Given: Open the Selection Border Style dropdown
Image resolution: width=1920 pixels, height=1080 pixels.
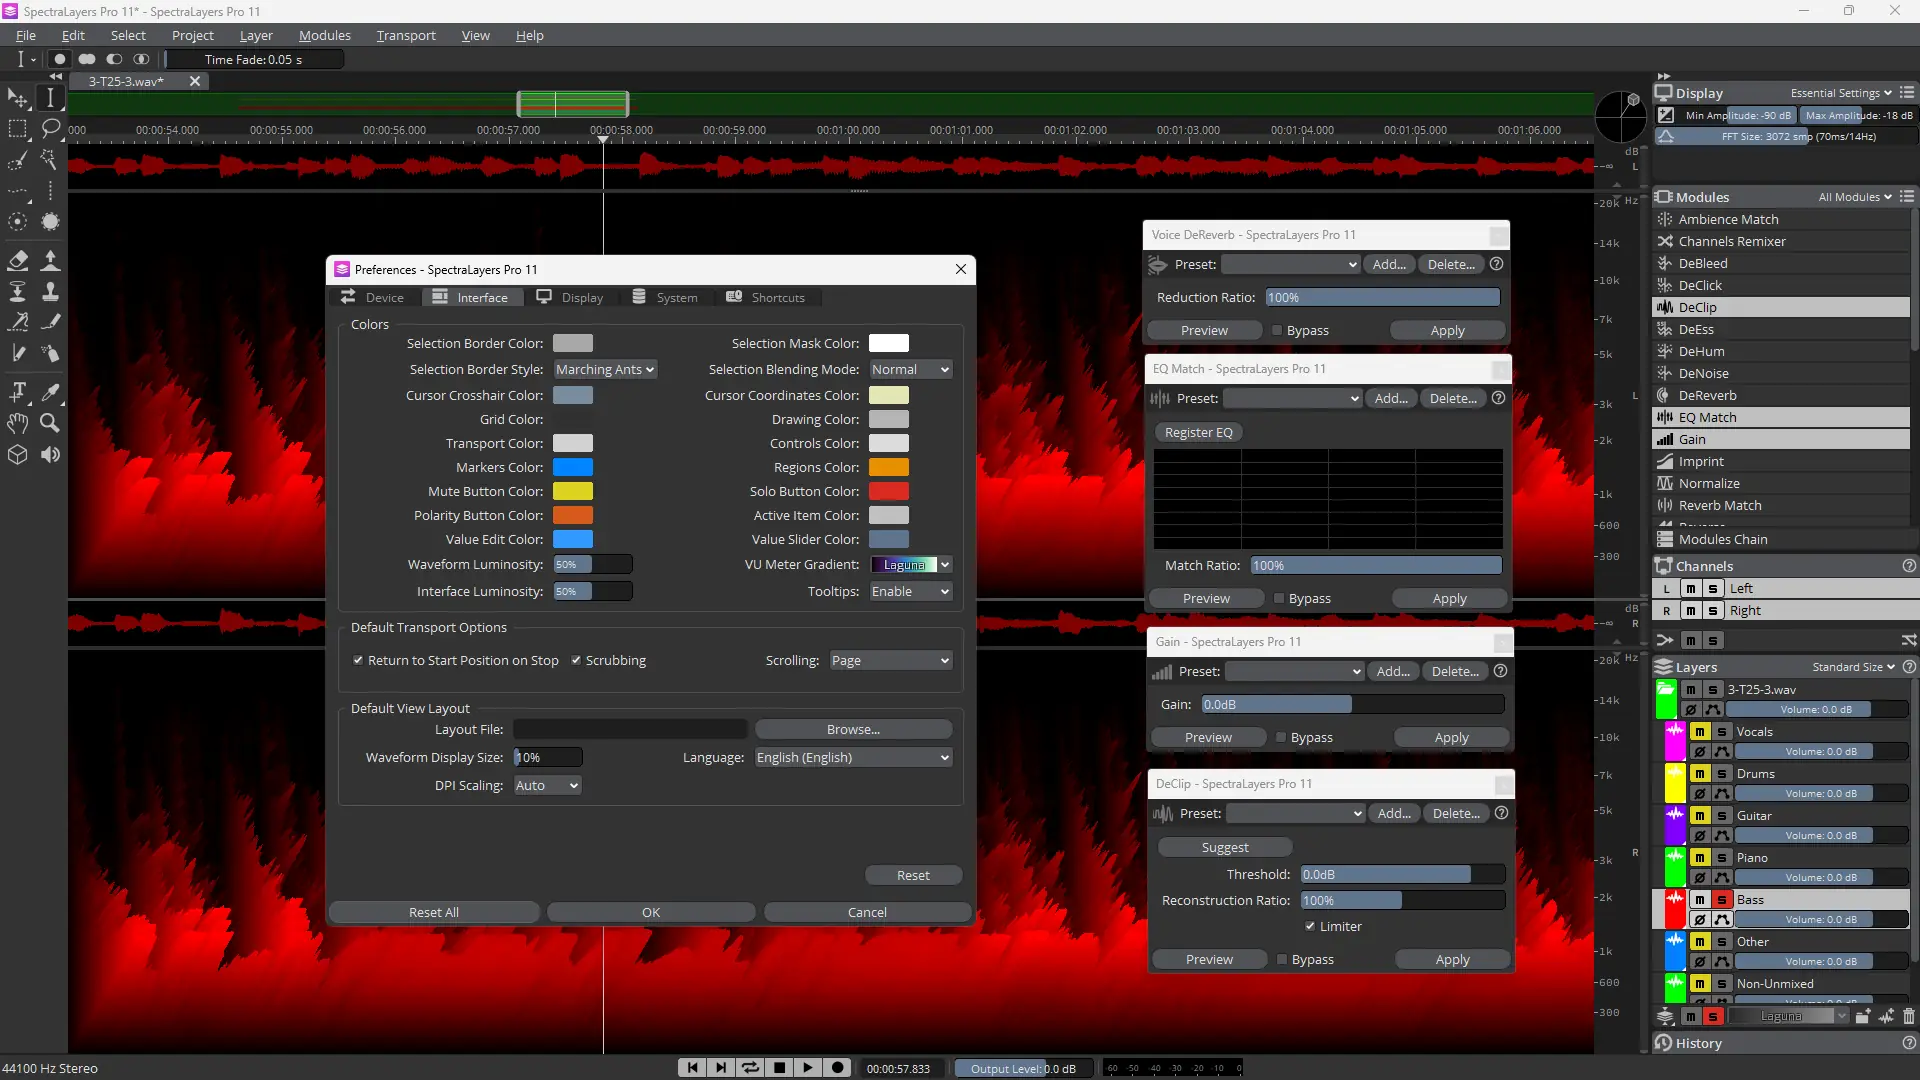Looking at the screenshot, I should coord(605,370).
